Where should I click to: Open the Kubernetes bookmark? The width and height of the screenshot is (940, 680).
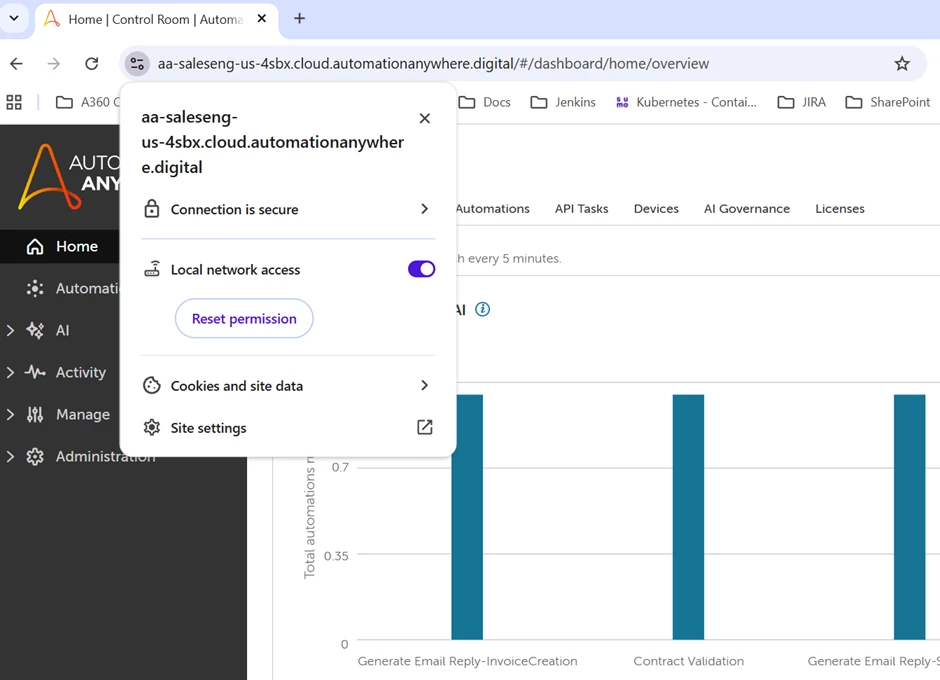pos(686,102)
